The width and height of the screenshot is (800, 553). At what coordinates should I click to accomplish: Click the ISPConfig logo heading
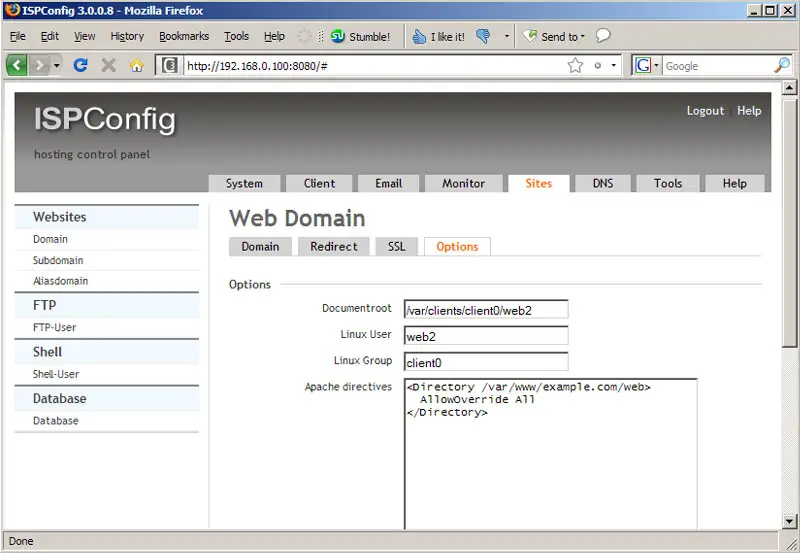click(105, 120)
